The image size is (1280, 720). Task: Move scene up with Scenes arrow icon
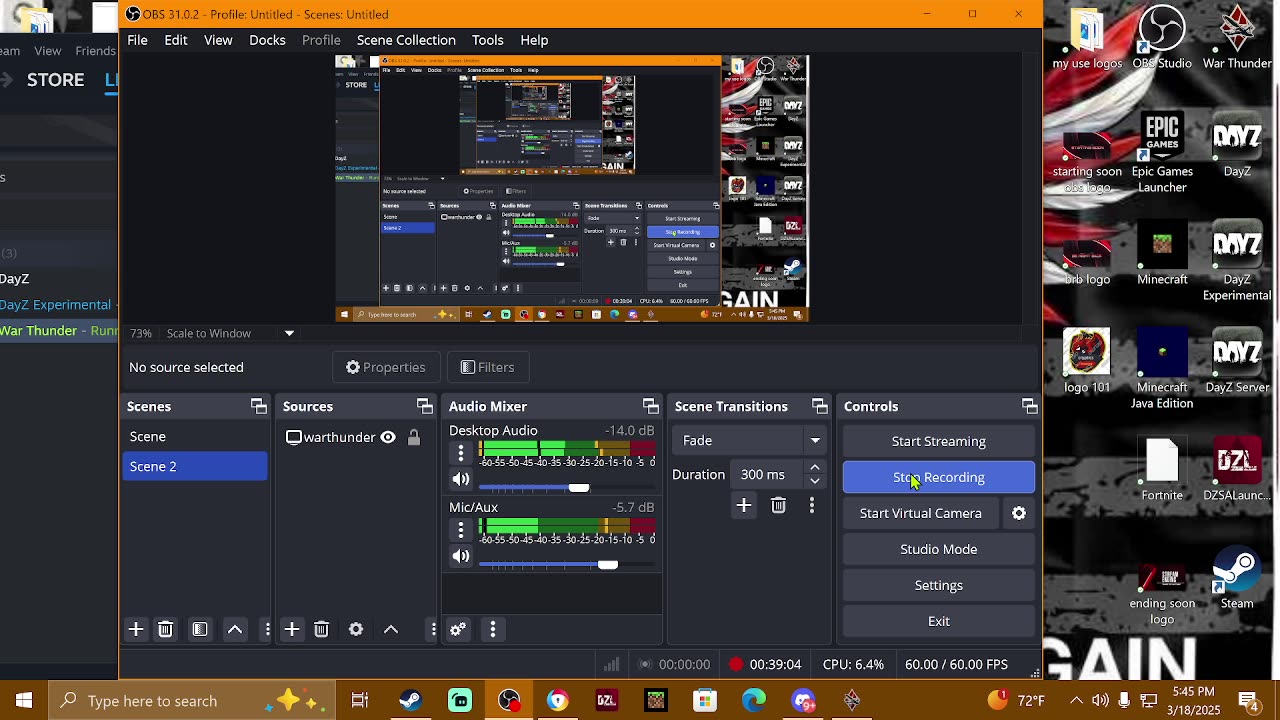coord(235,629)
